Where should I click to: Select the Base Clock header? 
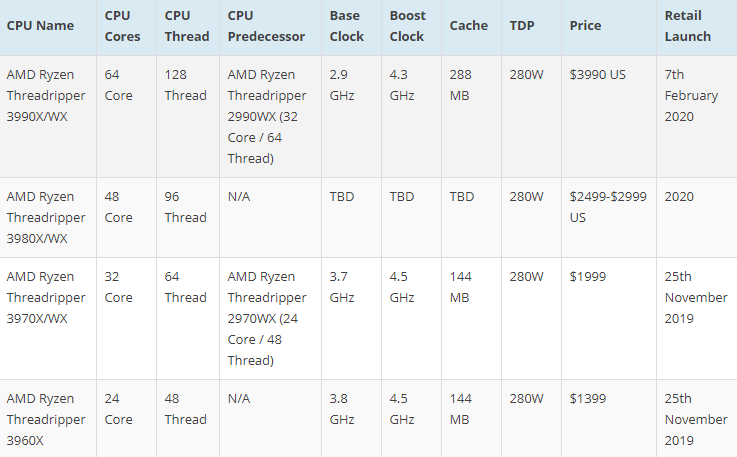click(x=352, y=27)
